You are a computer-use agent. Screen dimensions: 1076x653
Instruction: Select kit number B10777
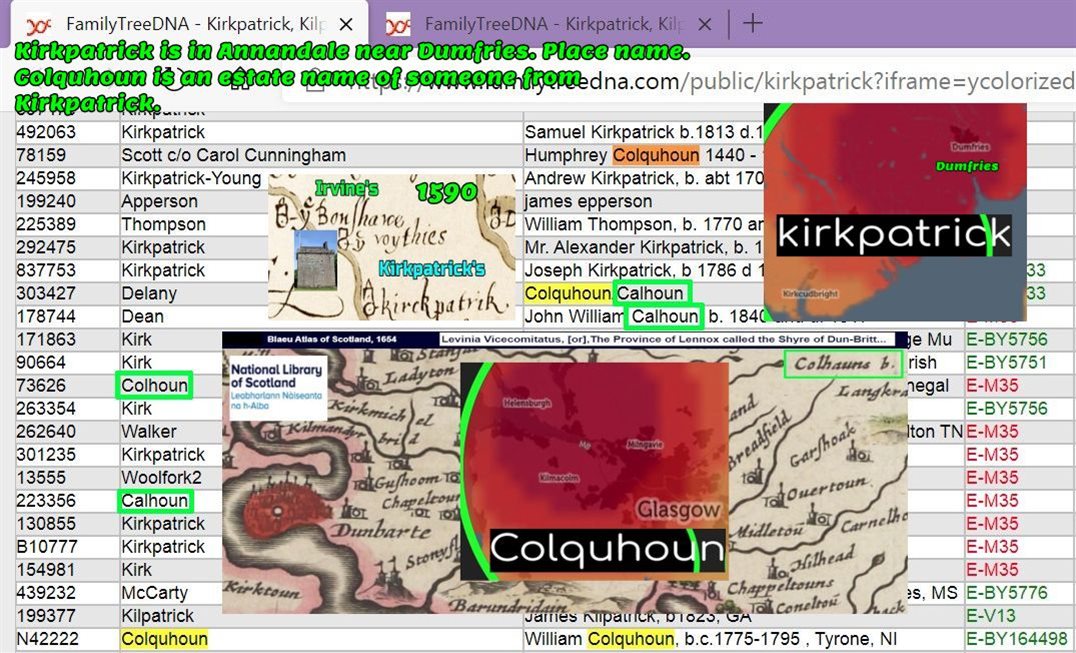(47, 547)
